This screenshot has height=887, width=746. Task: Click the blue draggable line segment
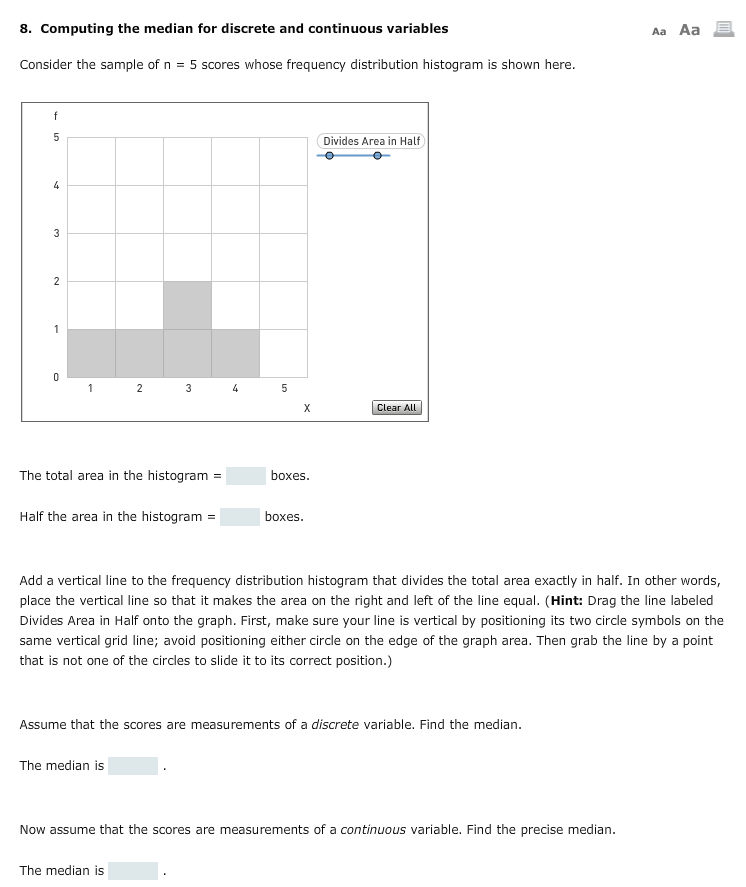point(353,155)
